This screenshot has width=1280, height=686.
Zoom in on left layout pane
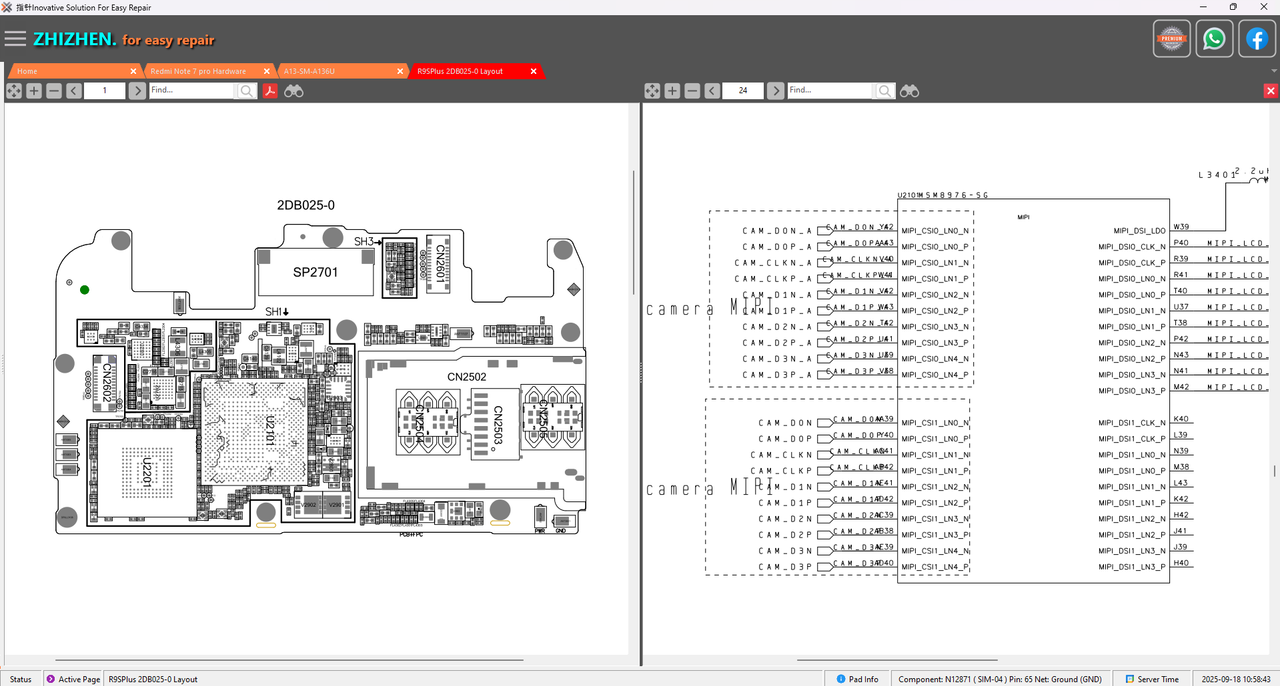coord(34,91)
